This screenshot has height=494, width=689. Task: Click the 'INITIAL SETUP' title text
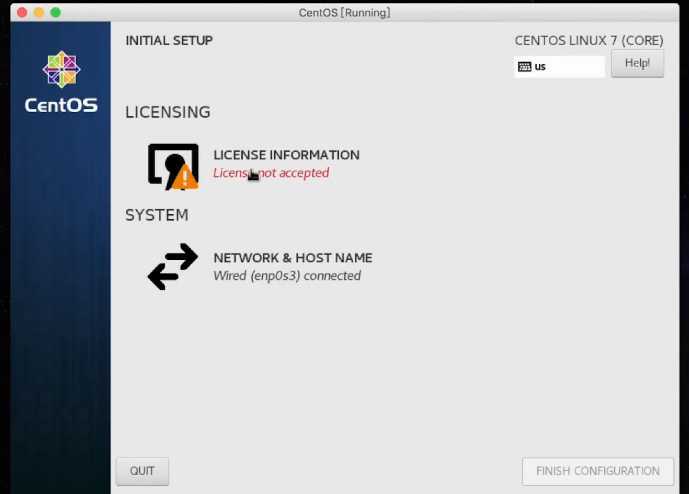coord(169,40)
